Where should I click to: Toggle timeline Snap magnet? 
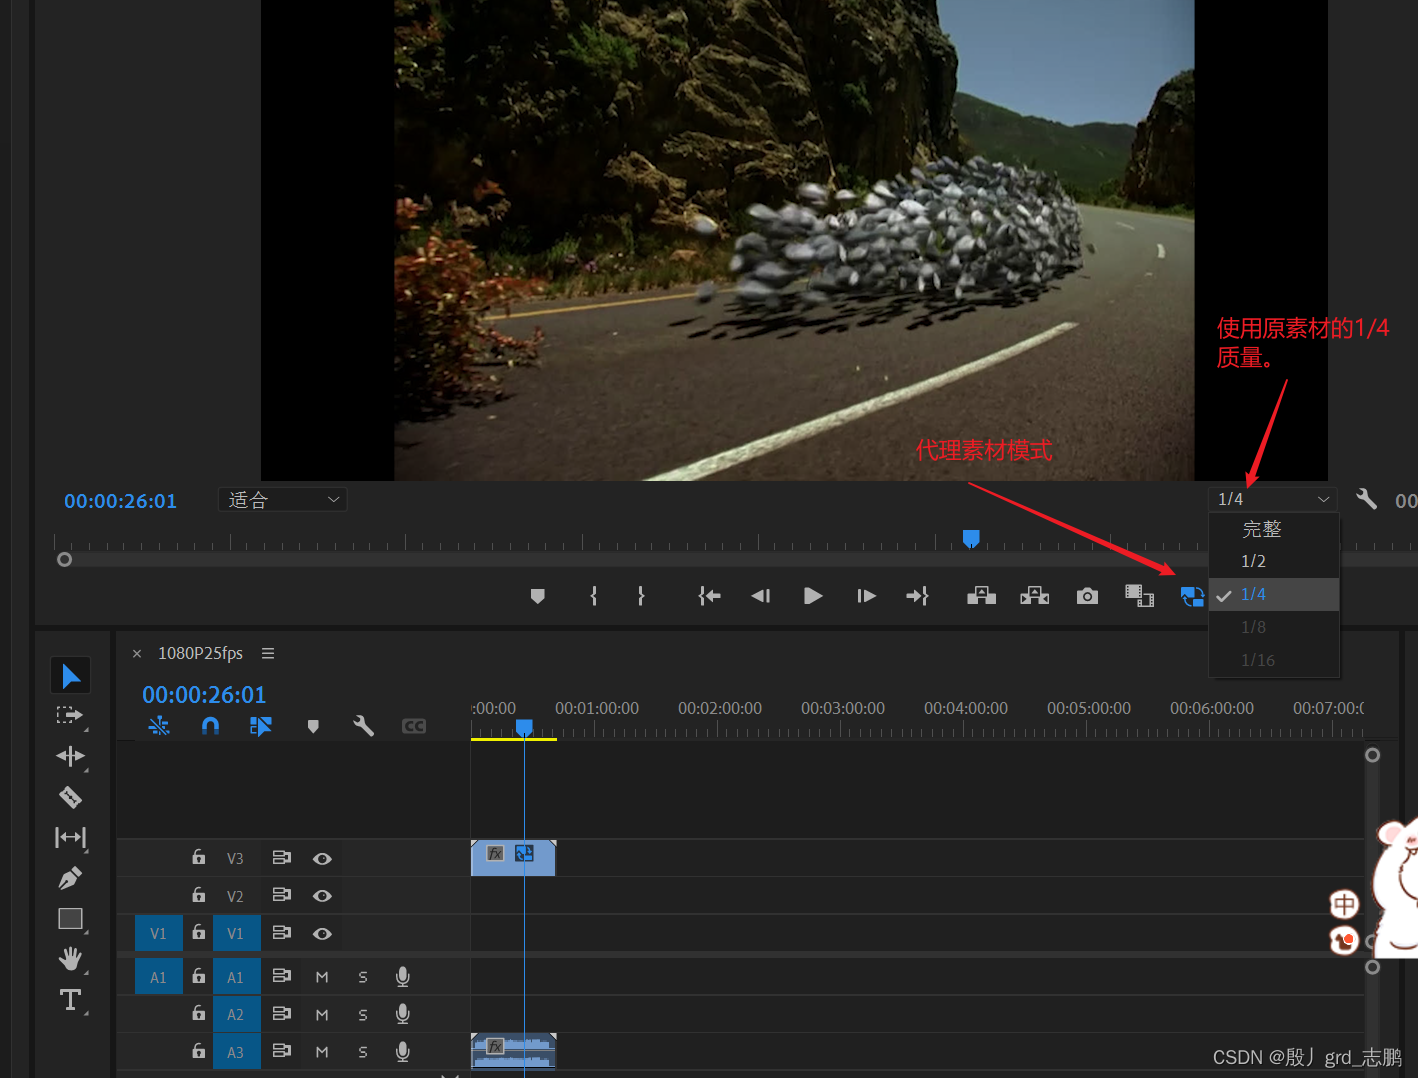tap(210, 726)
